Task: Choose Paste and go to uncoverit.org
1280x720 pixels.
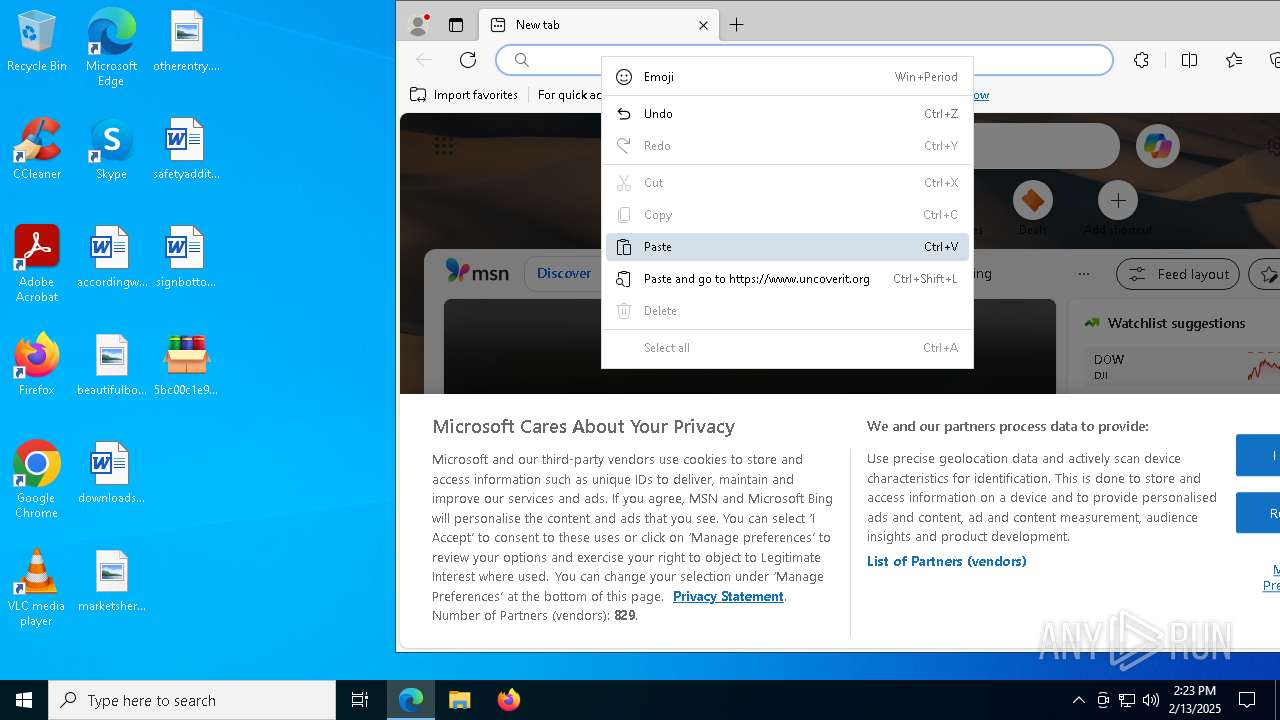Action: click(787, 279)
